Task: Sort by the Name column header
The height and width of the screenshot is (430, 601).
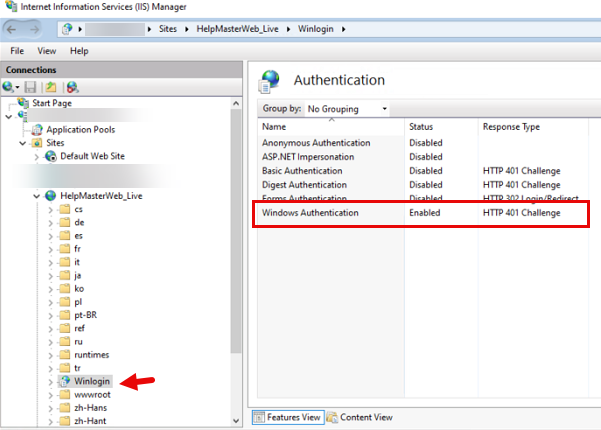Action: [331, 127]
